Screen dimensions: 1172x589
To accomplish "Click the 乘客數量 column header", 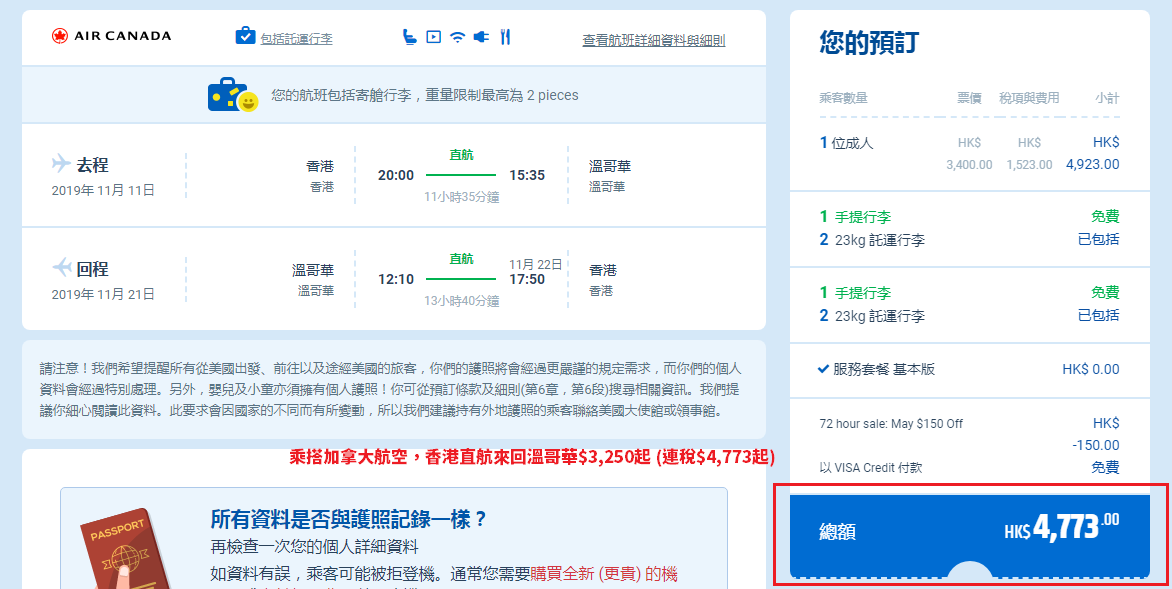I will click(x=843, y=98).
